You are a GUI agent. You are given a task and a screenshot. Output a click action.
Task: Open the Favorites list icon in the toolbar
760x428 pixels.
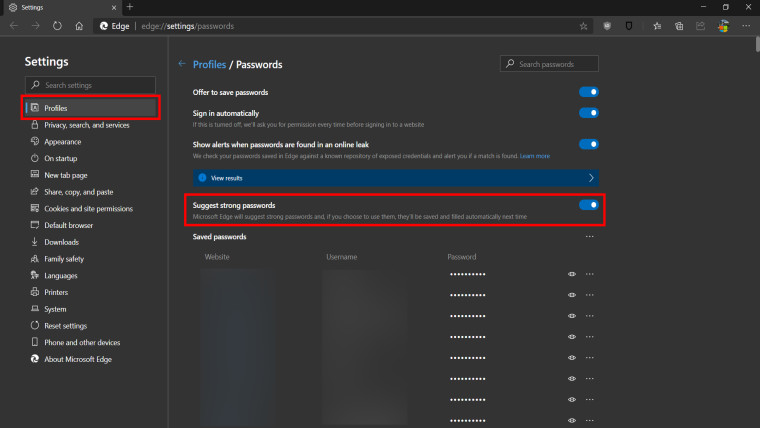click(657, 26)
